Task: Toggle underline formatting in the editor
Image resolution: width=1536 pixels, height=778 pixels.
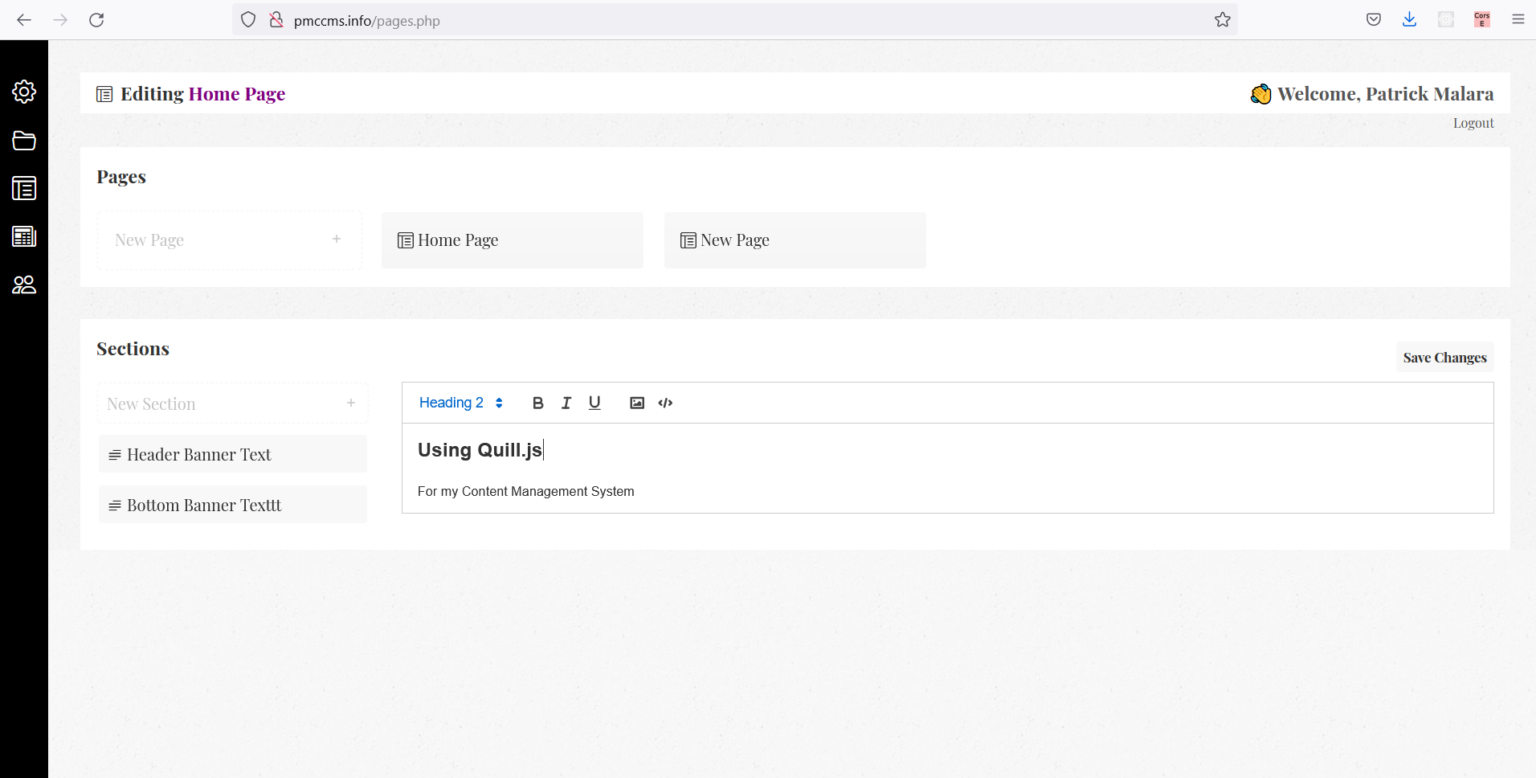Action: (x=594, y=403)
